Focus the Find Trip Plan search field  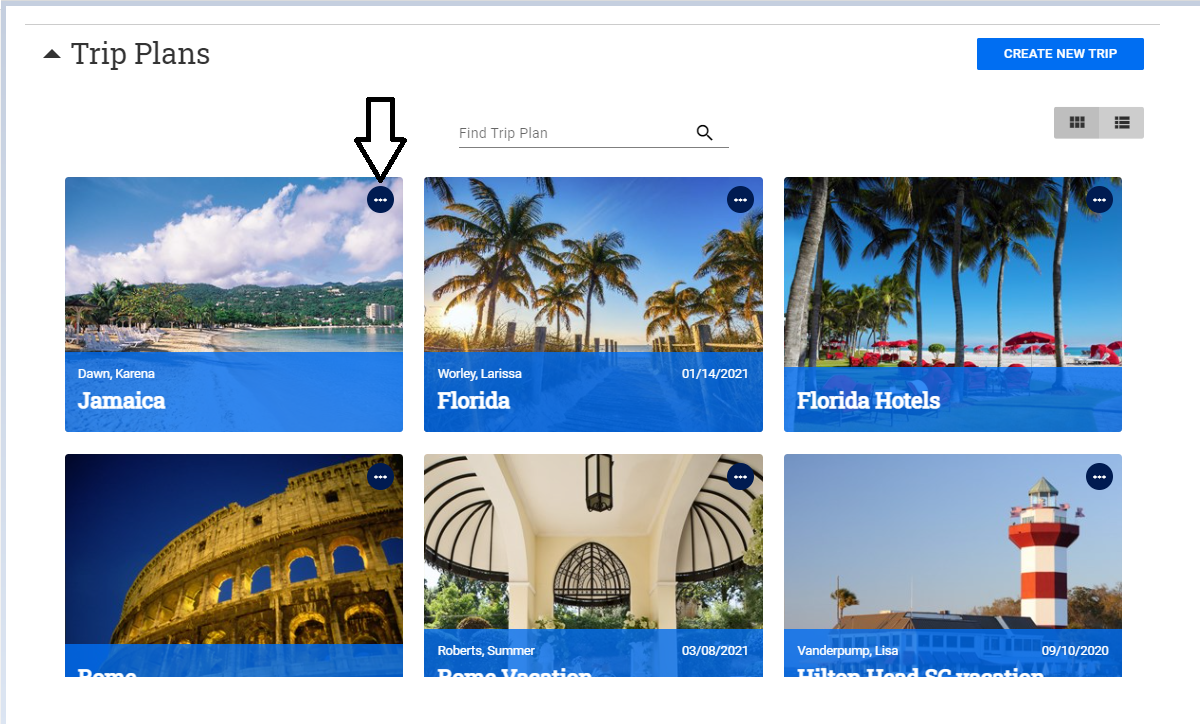(572, 133)
